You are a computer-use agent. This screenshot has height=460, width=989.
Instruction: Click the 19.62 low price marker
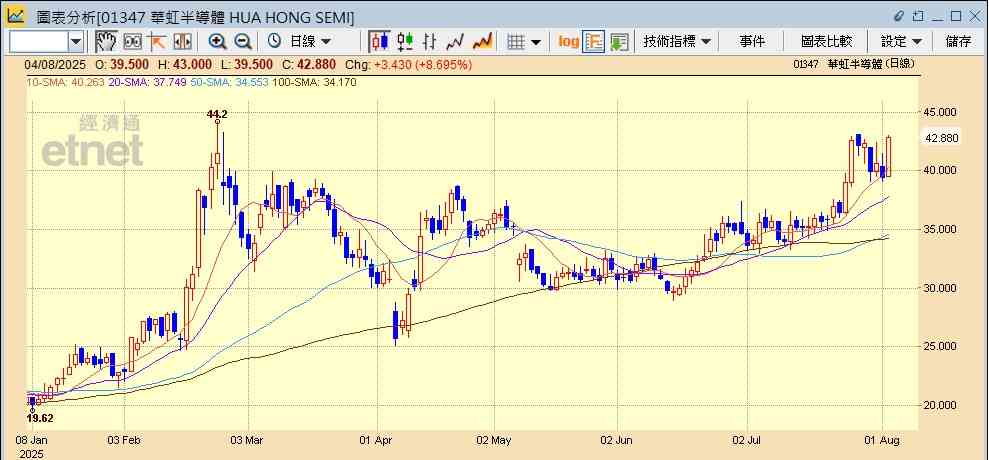click(40, 418)
